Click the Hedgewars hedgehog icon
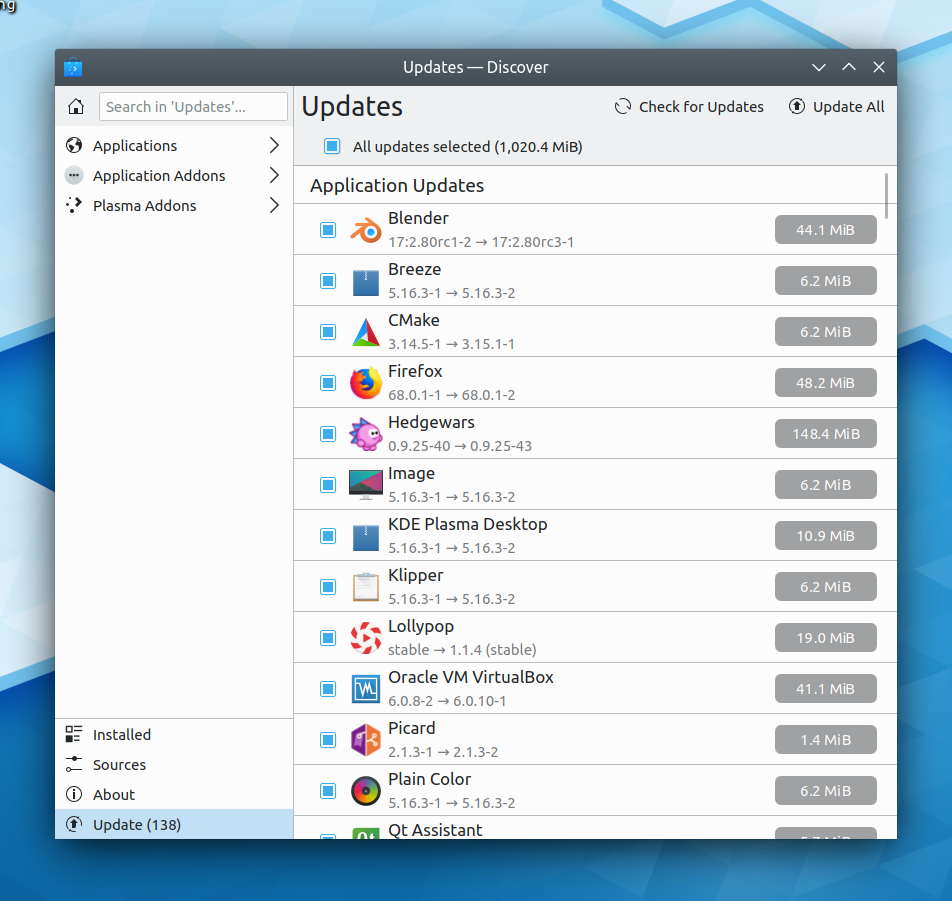Image resolution: width=952 pixels, height=901 pixels. pos(366,434)
